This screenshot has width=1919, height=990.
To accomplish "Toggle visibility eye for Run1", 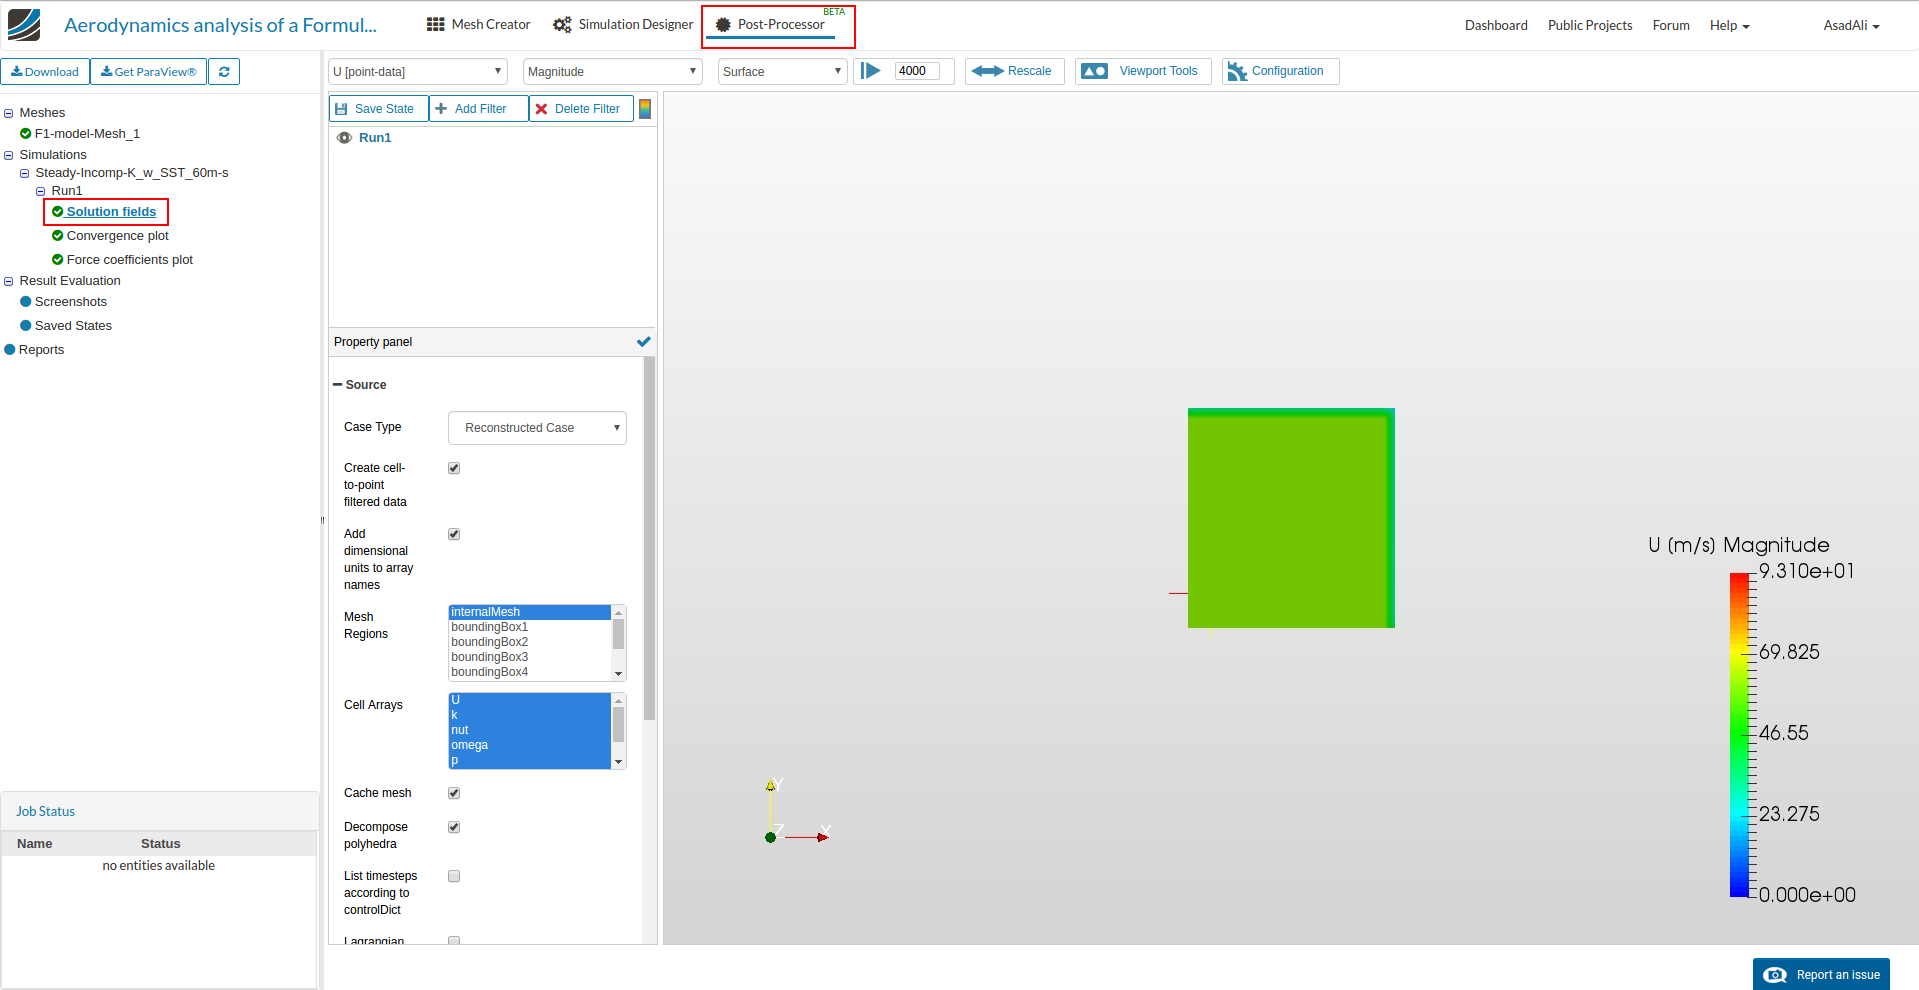I will point(344,138).
